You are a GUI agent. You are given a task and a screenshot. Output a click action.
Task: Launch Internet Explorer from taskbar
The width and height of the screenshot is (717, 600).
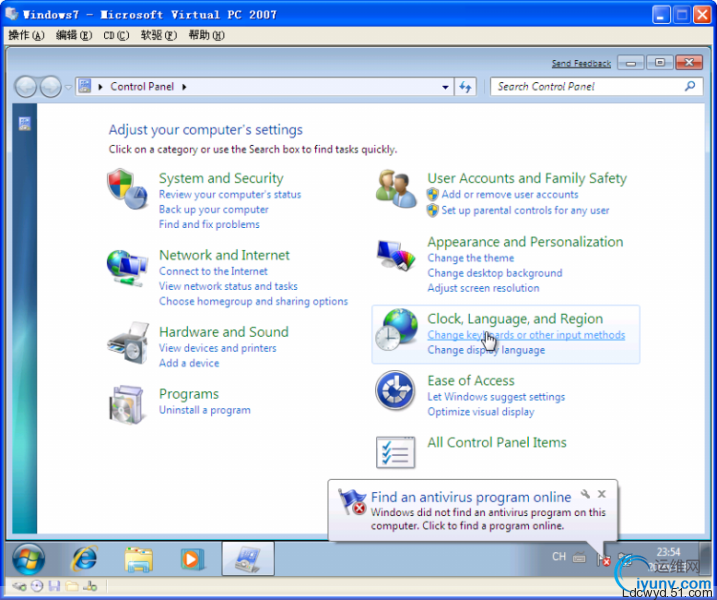(x=84, y=559)
